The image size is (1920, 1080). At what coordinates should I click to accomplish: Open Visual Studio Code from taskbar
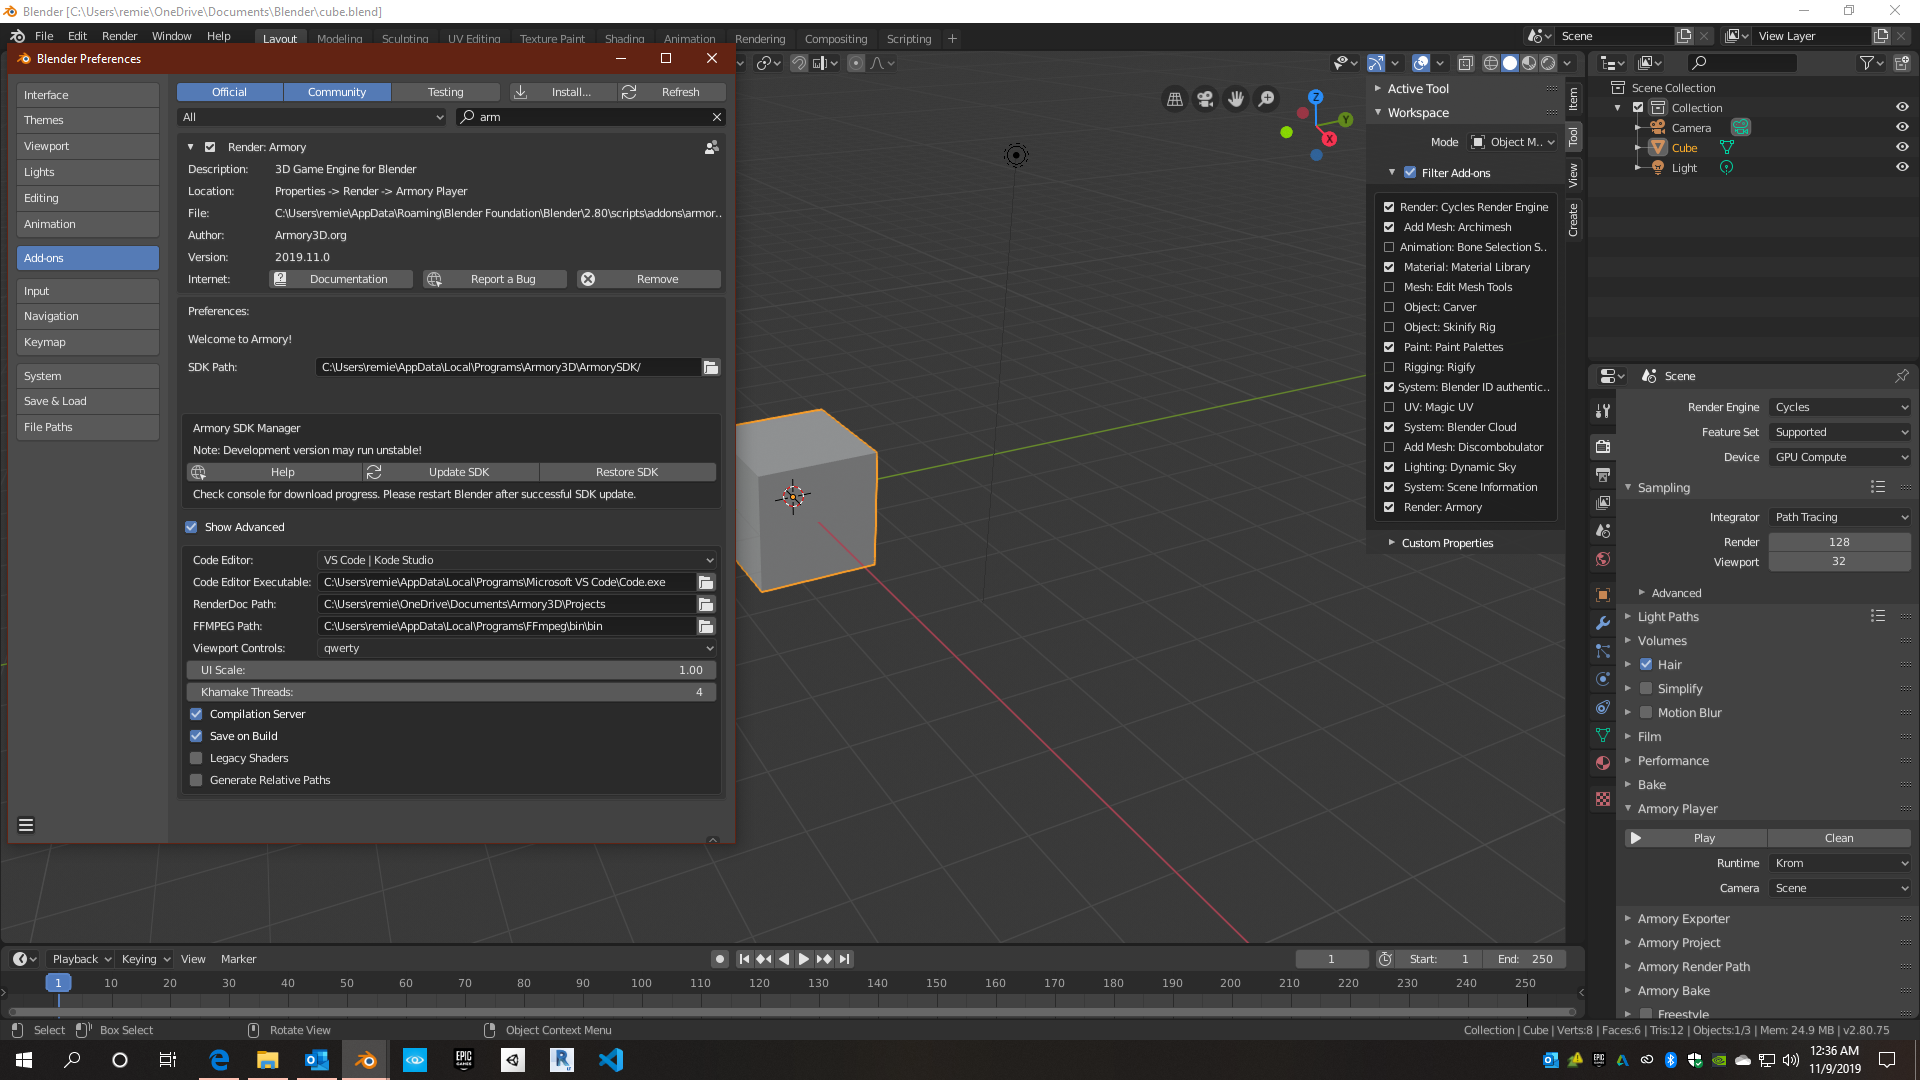point(611,1060)
